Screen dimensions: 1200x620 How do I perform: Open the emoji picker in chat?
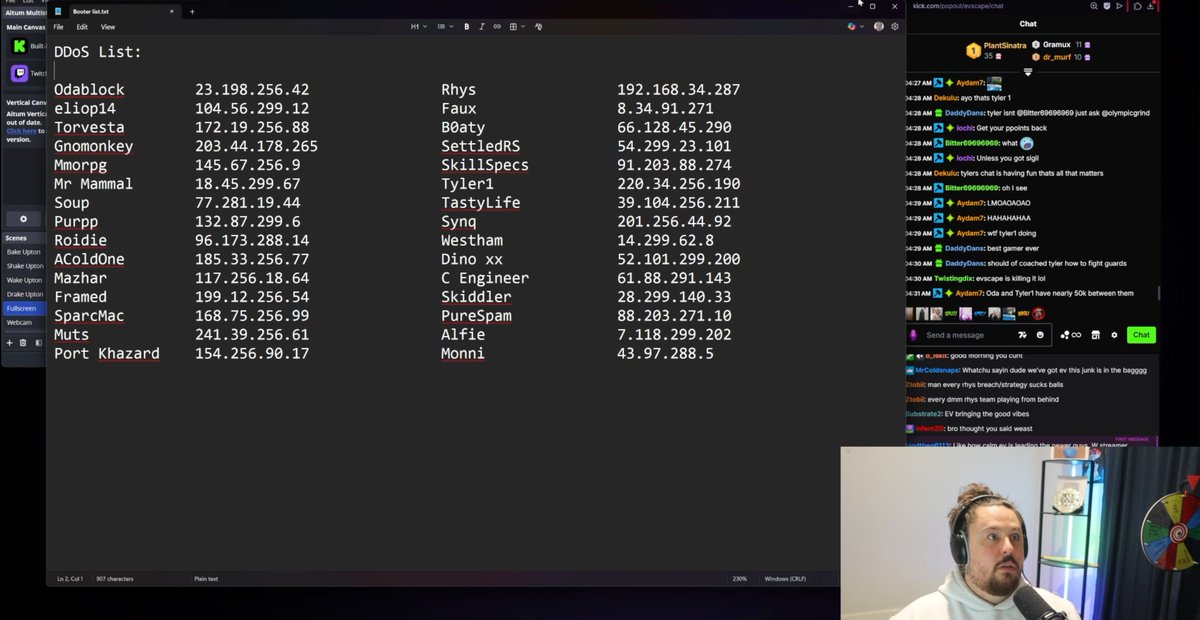click(1040, 335)
